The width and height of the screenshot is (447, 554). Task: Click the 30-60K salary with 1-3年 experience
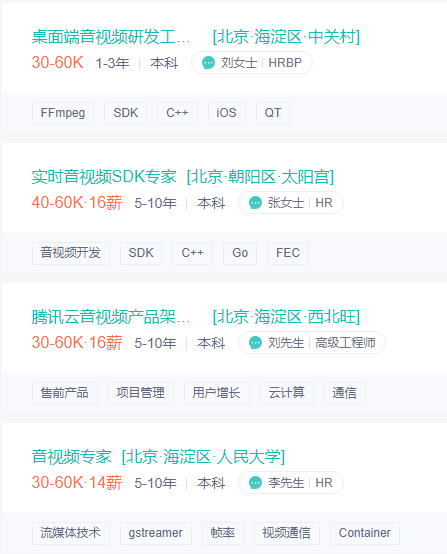pyautogui.click(x=58, y=63)
